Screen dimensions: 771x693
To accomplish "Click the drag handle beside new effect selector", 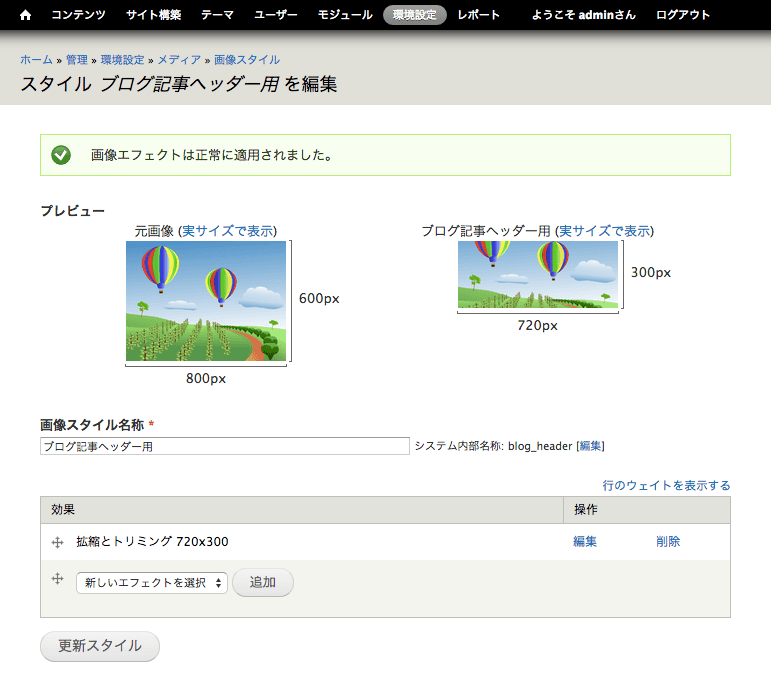I will [58, 578].
